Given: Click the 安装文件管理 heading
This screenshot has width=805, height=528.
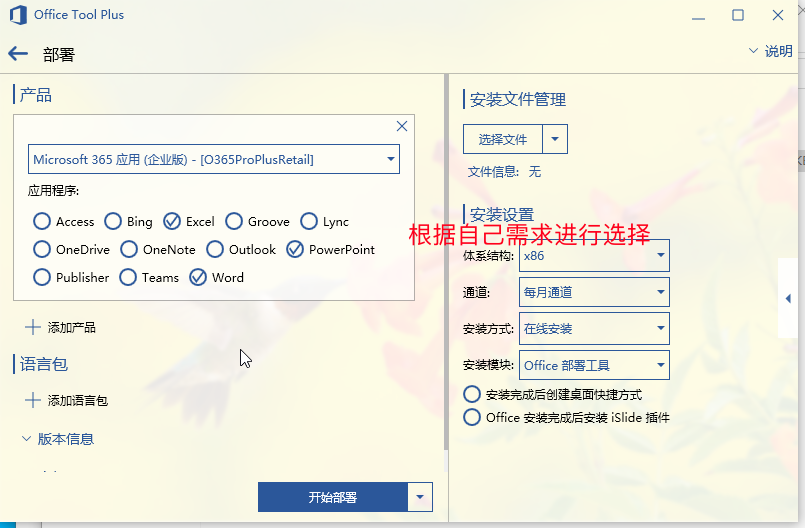Looking at the screenshot, I should [x=518, y=99].
